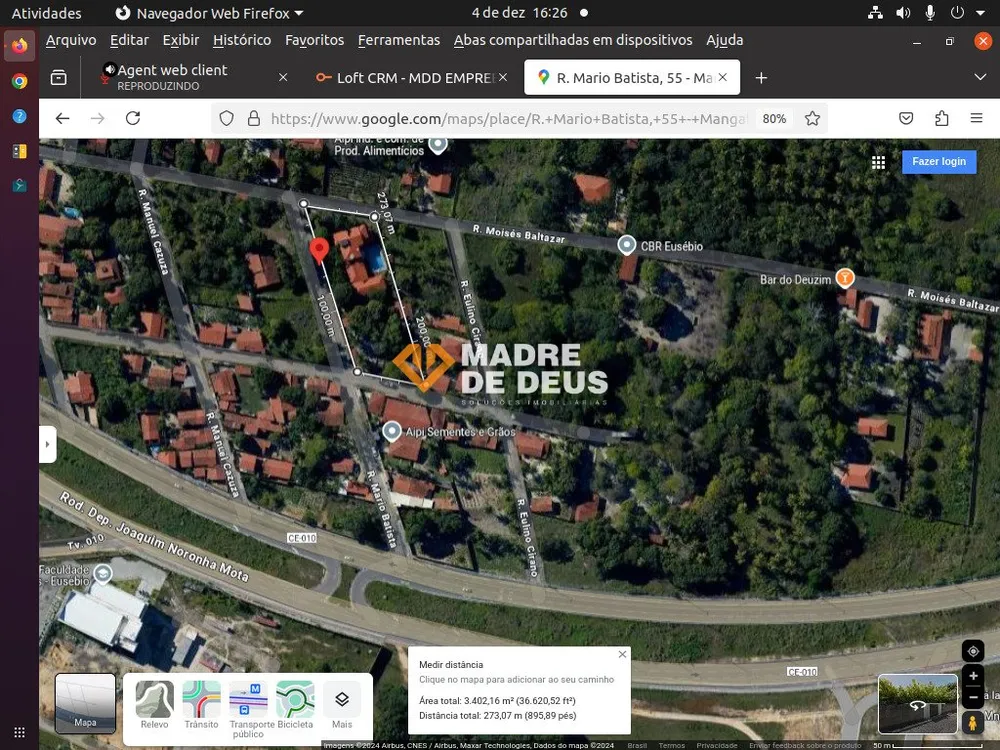This screenshot has width=1000, height=750.
Task: Click the Fazer login button
Action: click(939, 161)
